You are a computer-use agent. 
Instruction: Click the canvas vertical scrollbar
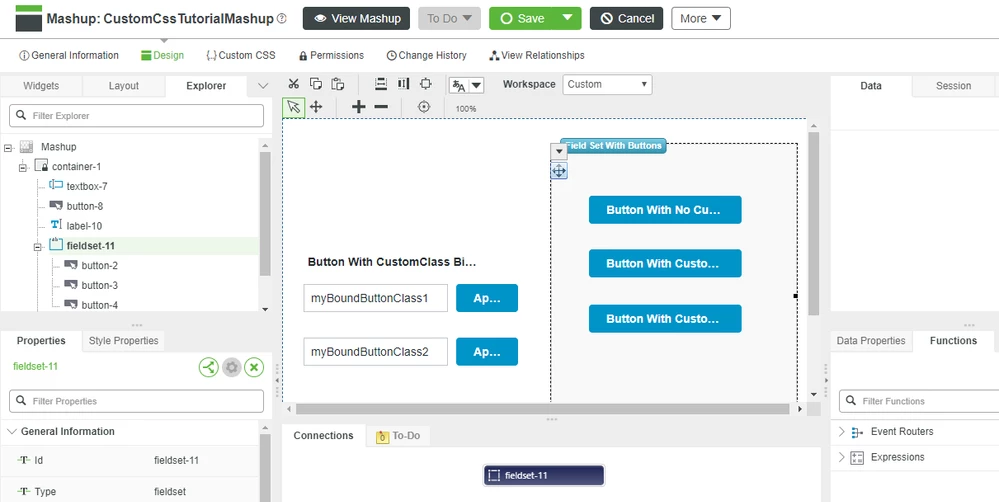point(814,224)
